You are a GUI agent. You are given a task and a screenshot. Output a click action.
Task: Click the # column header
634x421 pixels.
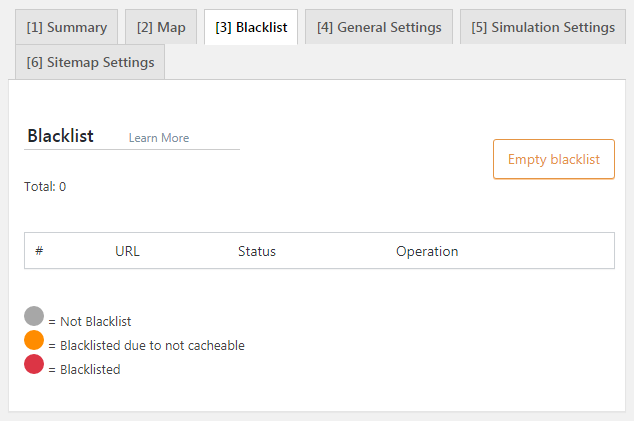pos(39,251)
